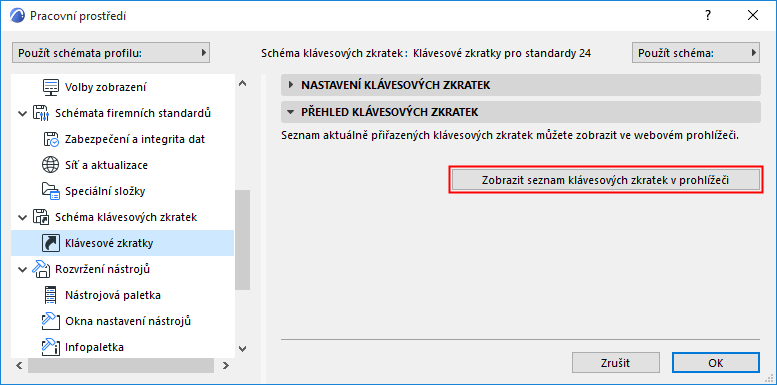Collapse the Rozvržení nástrojů tree node
777x385 pixels.
pyautogui.click(x=22, y=270)
